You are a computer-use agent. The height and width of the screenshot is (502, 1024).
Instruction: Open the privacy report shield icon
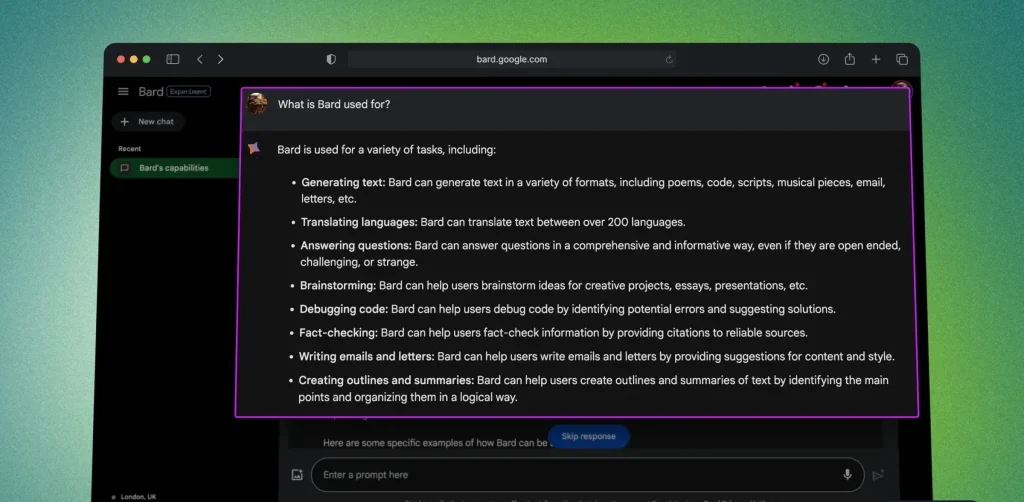click(x=331, y=59)
